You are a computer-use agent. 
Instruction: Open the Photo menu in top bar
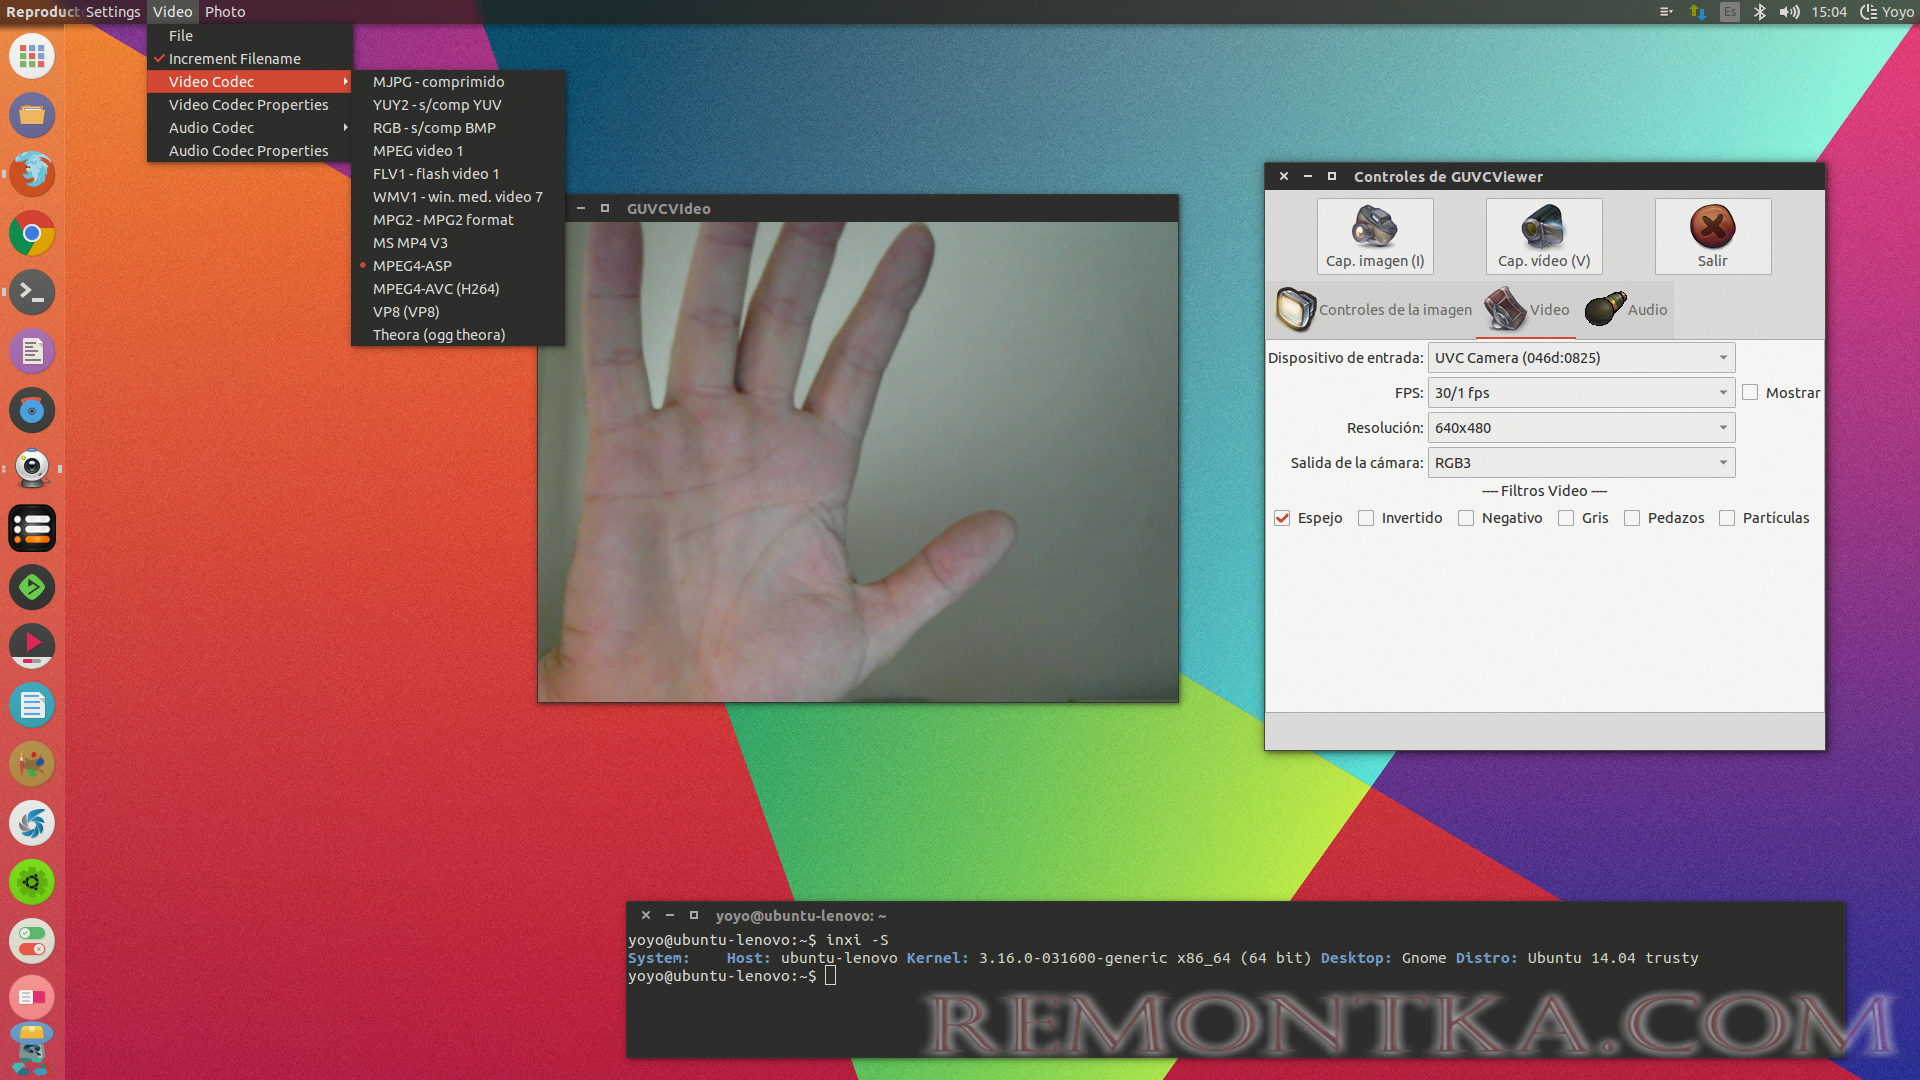point(225,12)
